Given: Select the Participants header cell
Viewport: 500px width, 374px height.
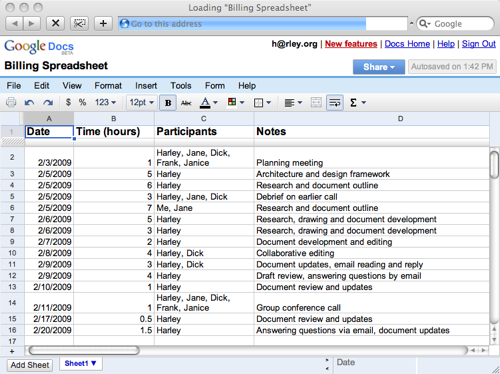Looking at the screenshot, I should click(x=204, y=132).
